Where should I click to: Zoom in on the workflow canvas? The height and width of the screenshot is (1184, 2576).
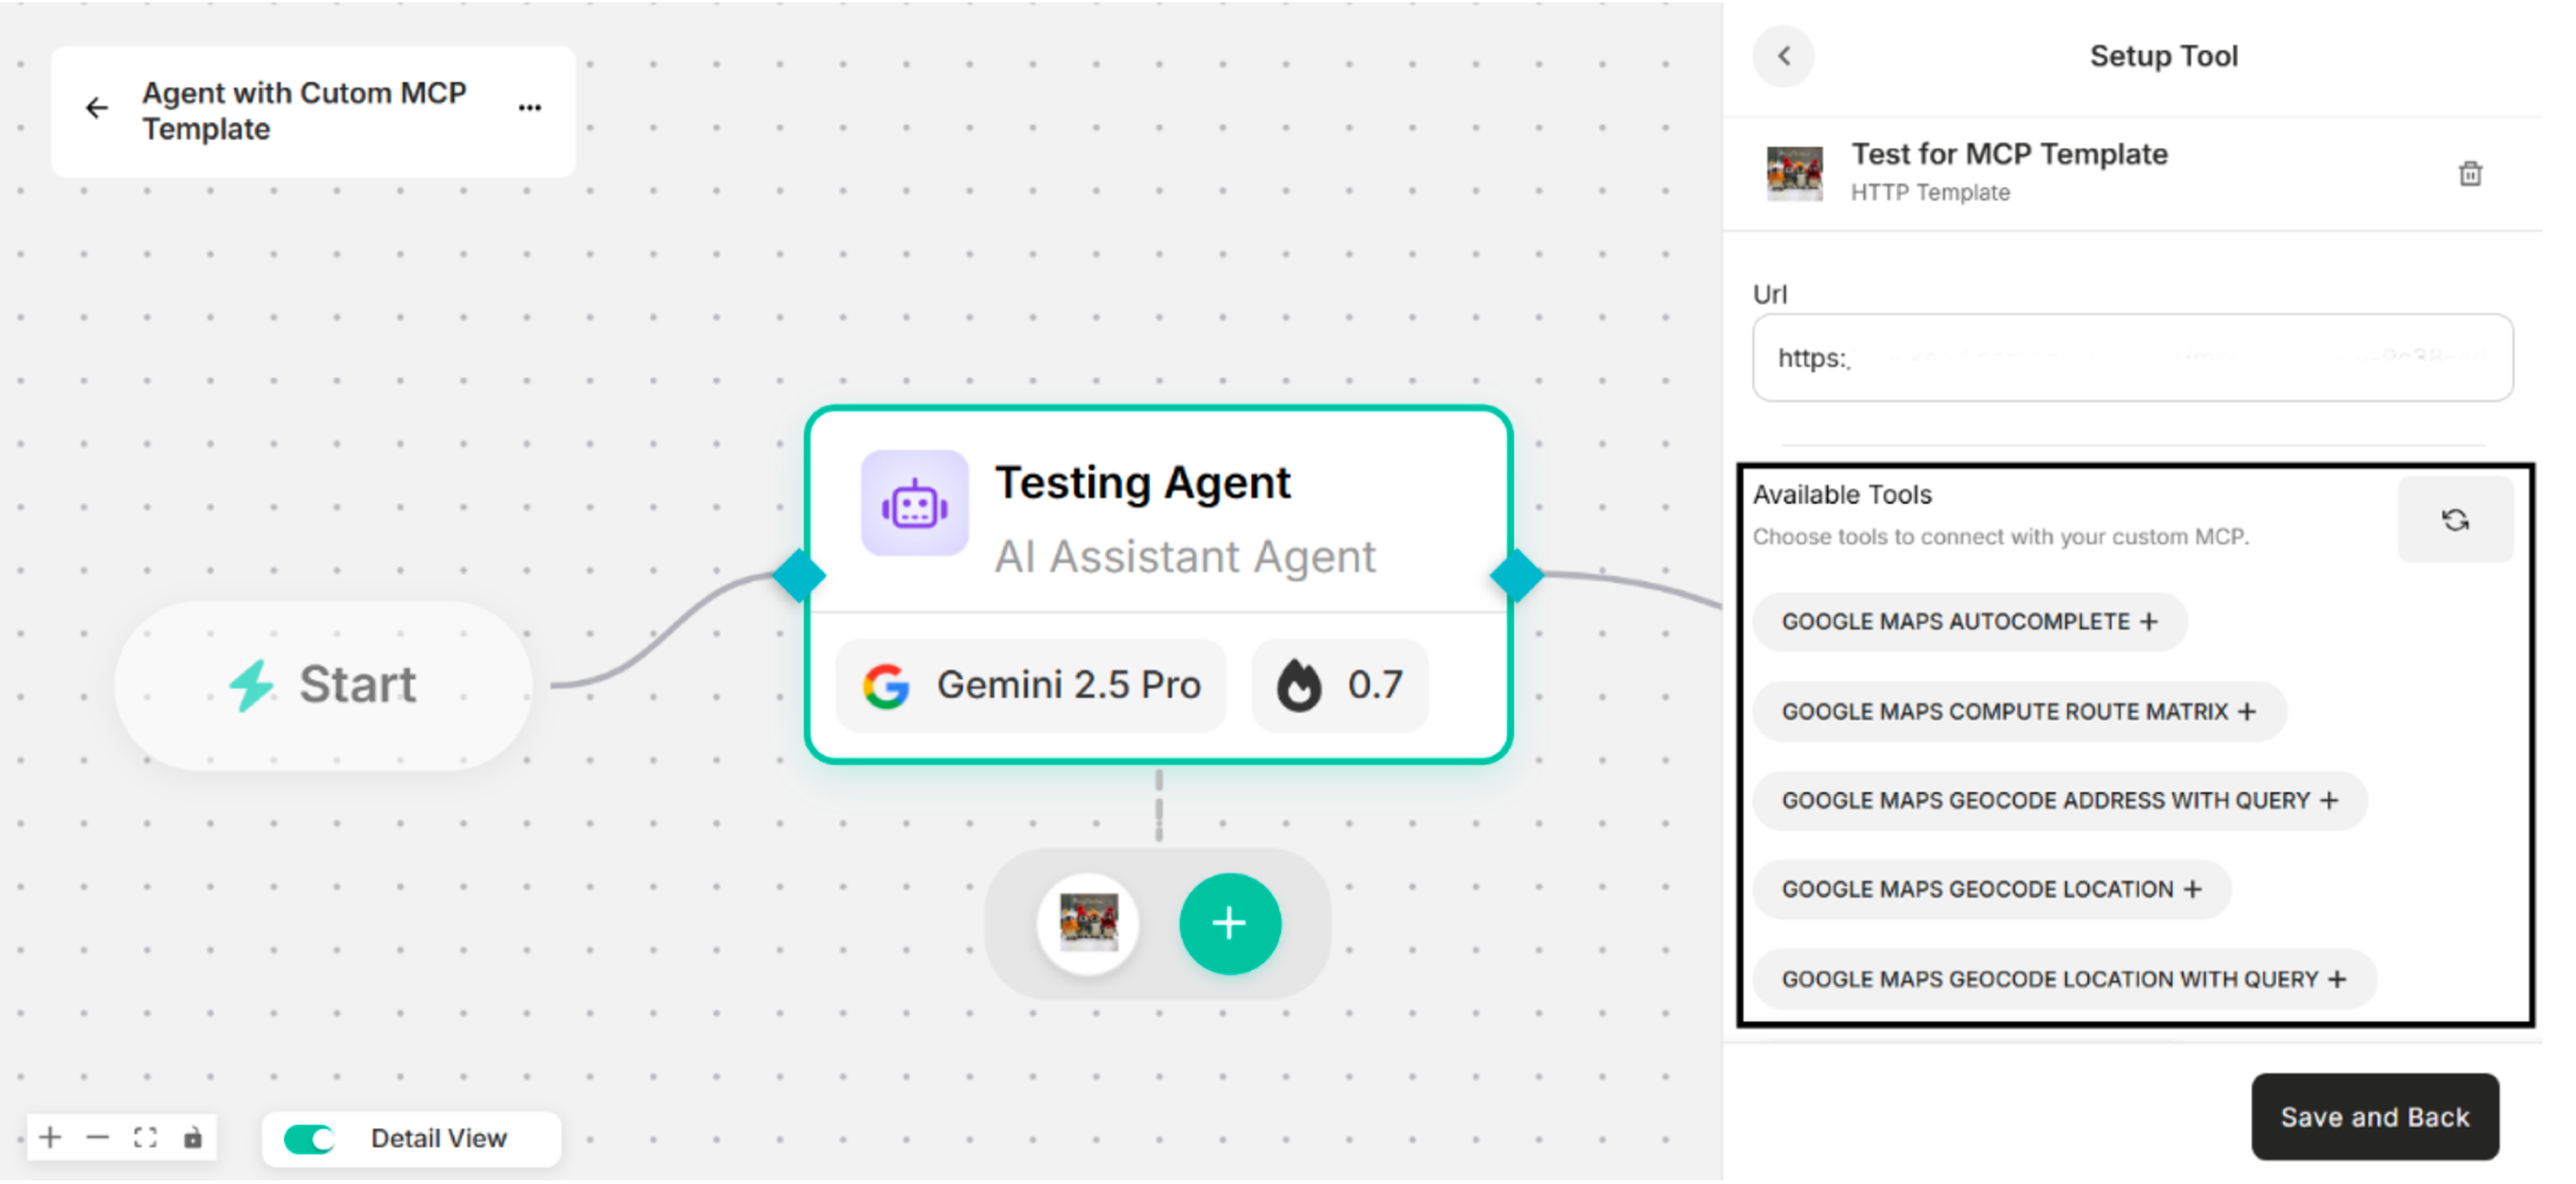click(49, 1137)
